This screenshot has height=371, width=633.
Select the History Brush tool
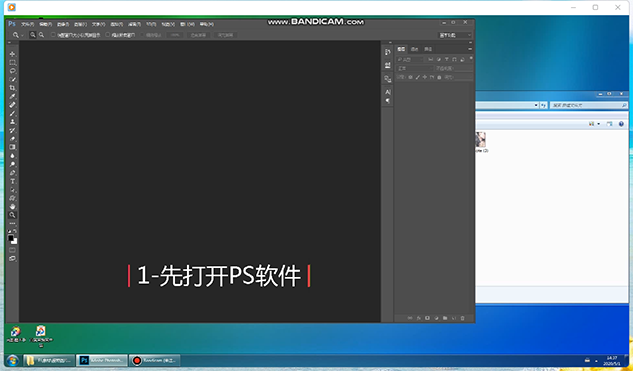(12, 130)
